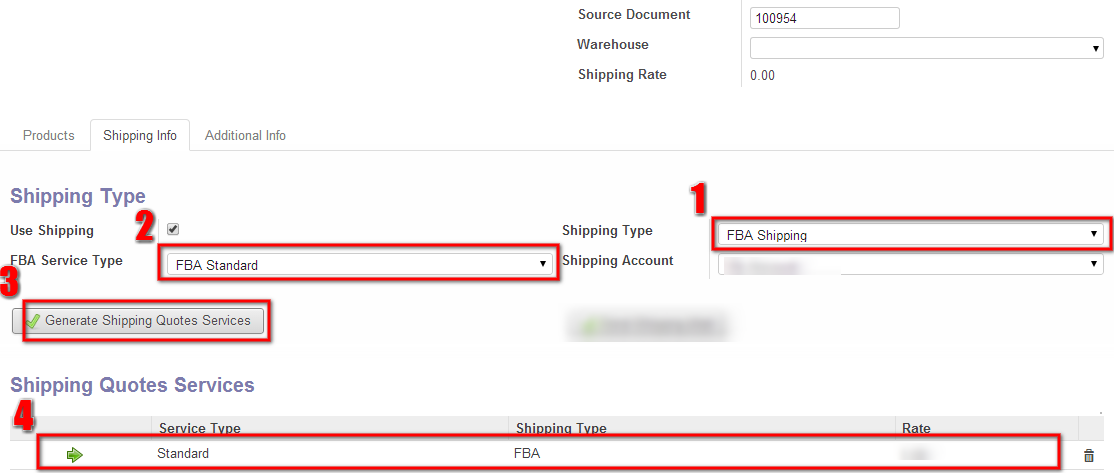Open the Shipping Account dropdown
Viewport: 1114px width, 473px height.
click(909, 265)
